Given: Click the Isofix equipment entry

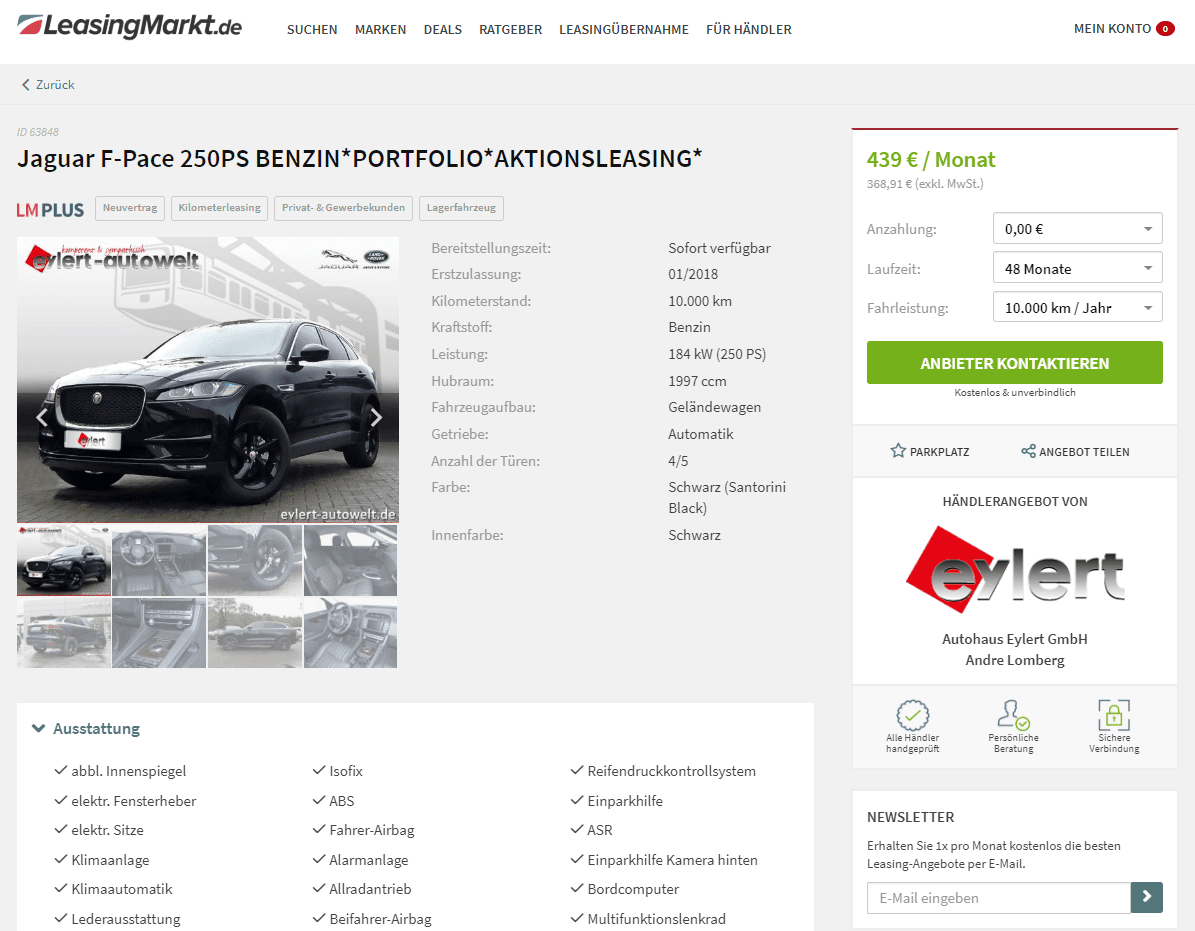Looking at the screenshot, I should (x=346, y=771).
